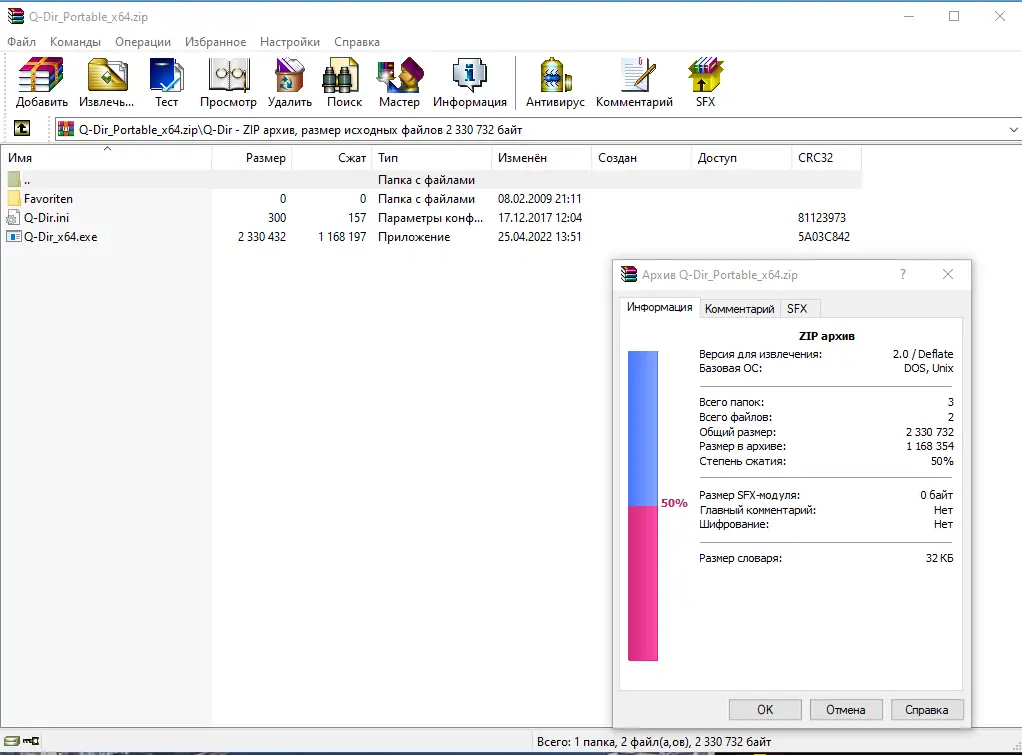Click the size value 2 330 432
Screen dimensions: 1022x755
click(x=262, y=237)
